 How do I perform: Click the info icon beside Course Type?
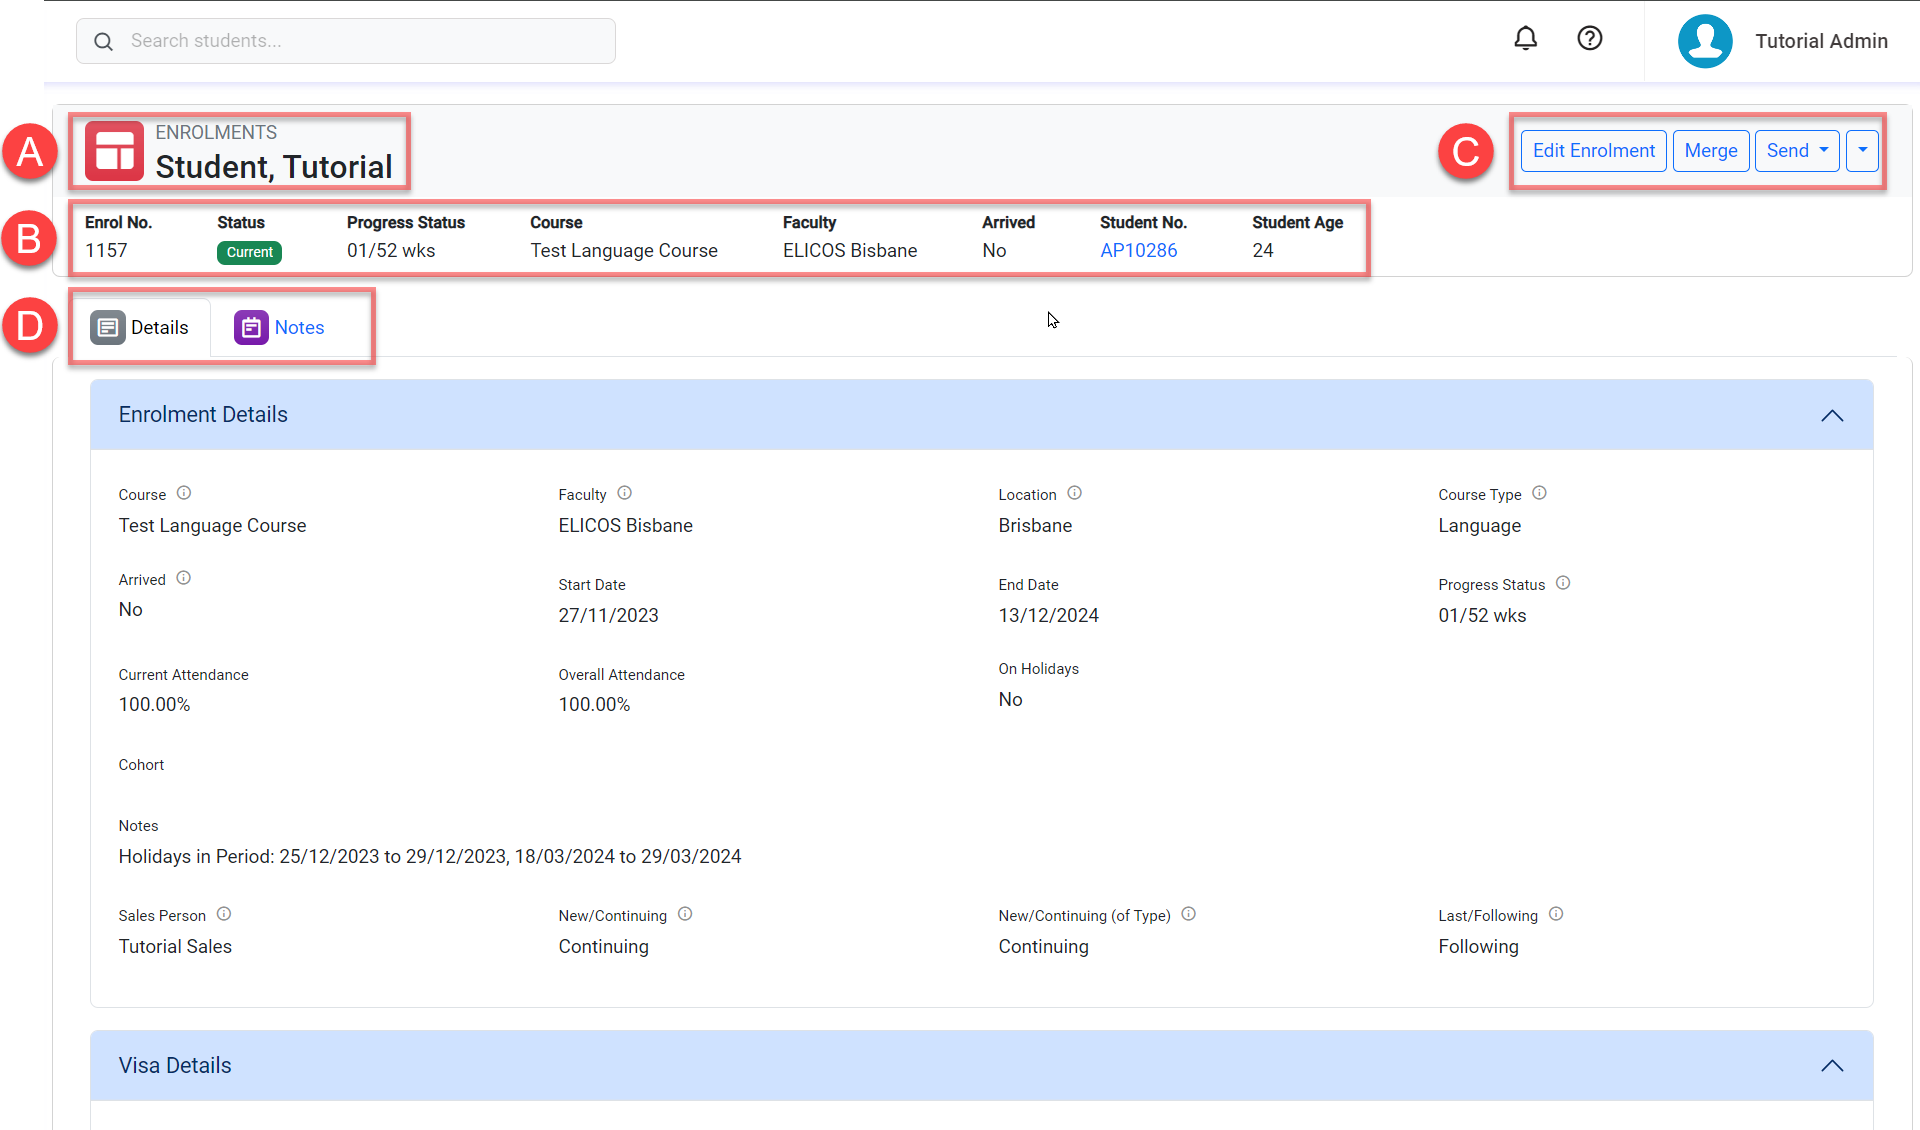click(x=1539, y=493)
